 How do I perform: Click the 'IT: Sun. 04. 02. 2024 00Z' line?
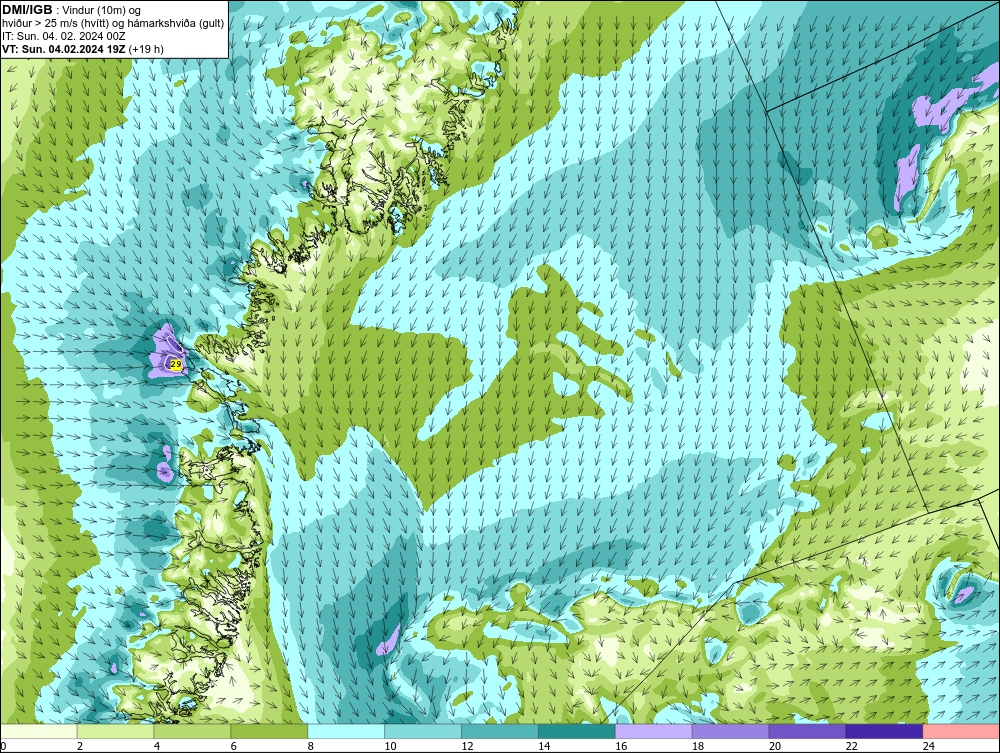pos(64,36)
